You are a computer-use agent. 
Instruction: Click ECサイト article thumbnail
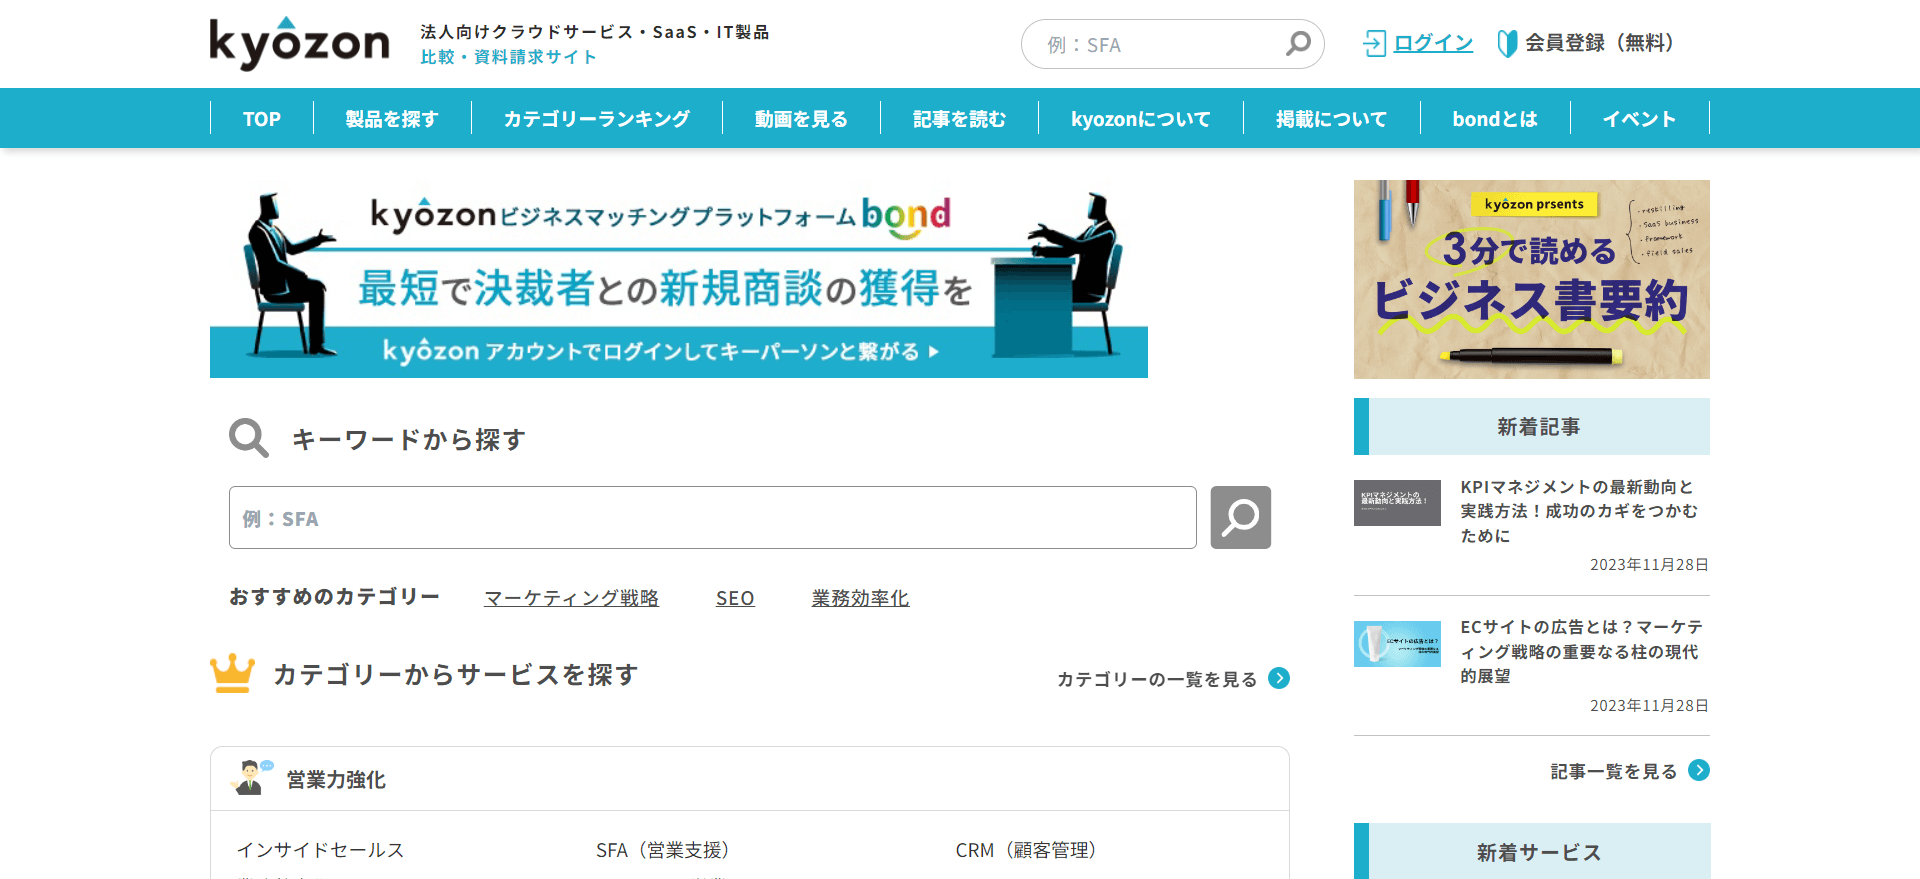pos(1397,644)
